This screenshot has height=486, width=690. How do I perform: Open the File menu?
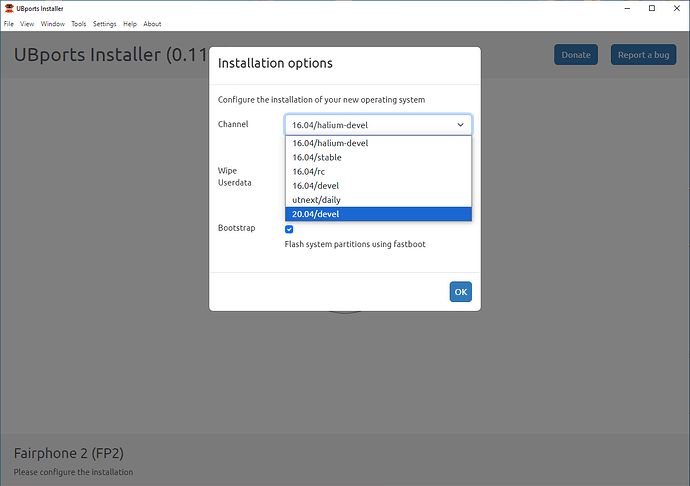click(x=9, y=24)
